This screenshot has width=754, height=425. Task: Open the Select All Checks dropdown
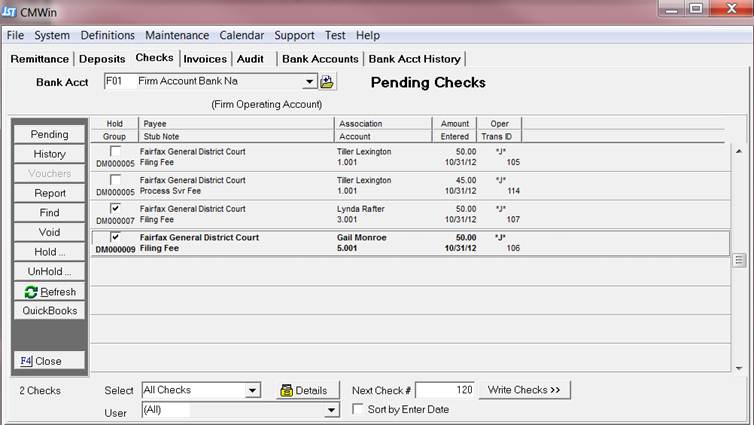pos(252,390)
